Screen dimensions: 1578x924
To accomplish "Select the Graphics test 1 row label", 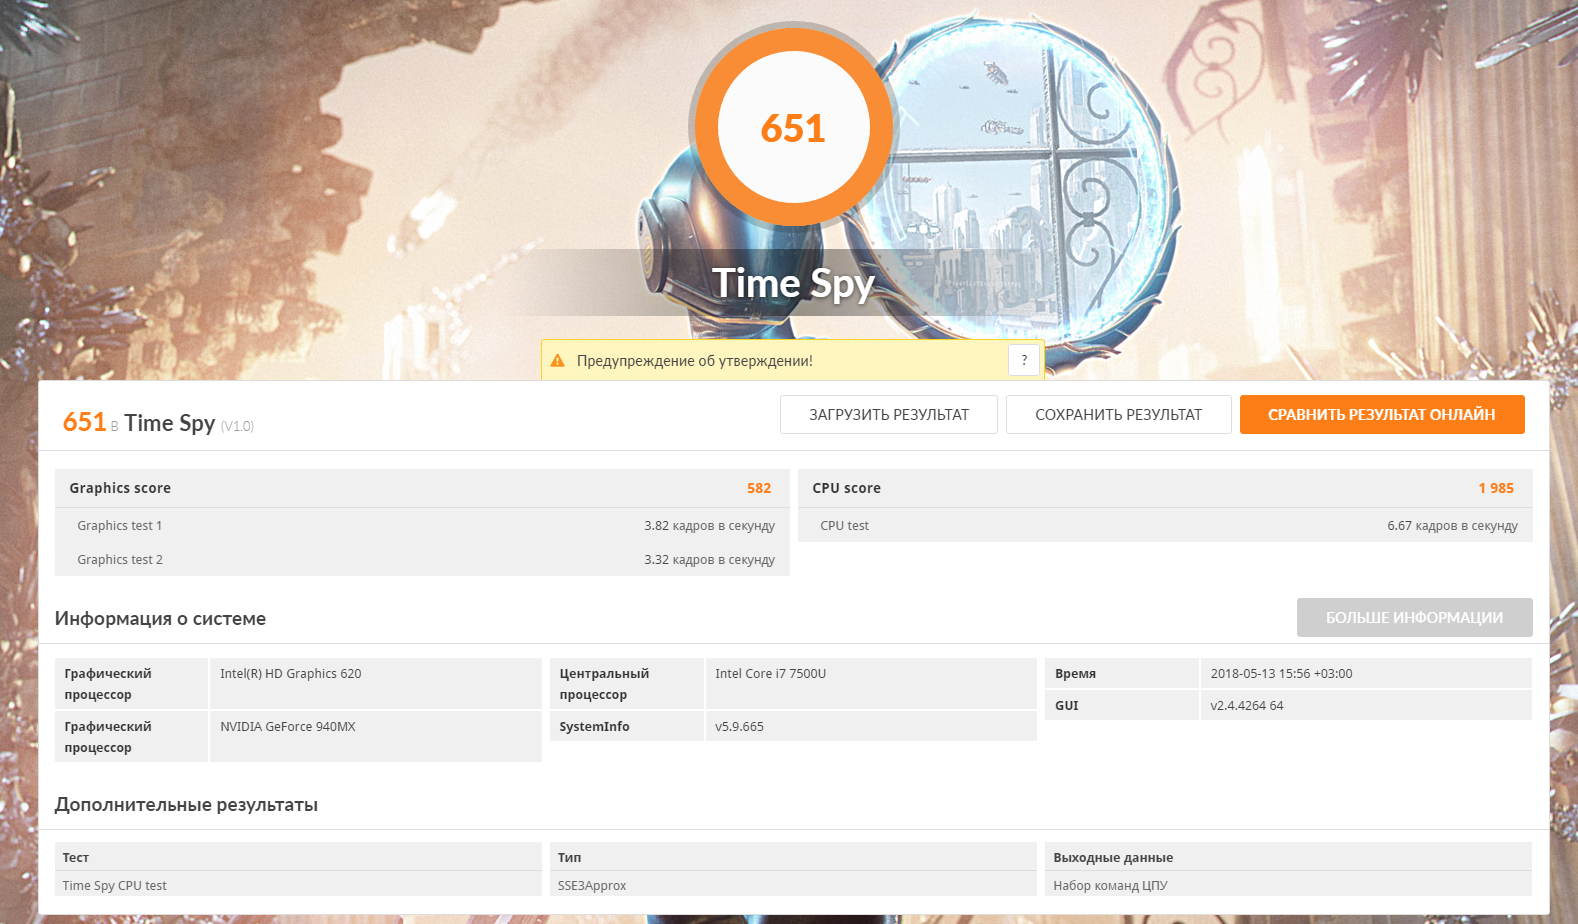I will [120, 526].
